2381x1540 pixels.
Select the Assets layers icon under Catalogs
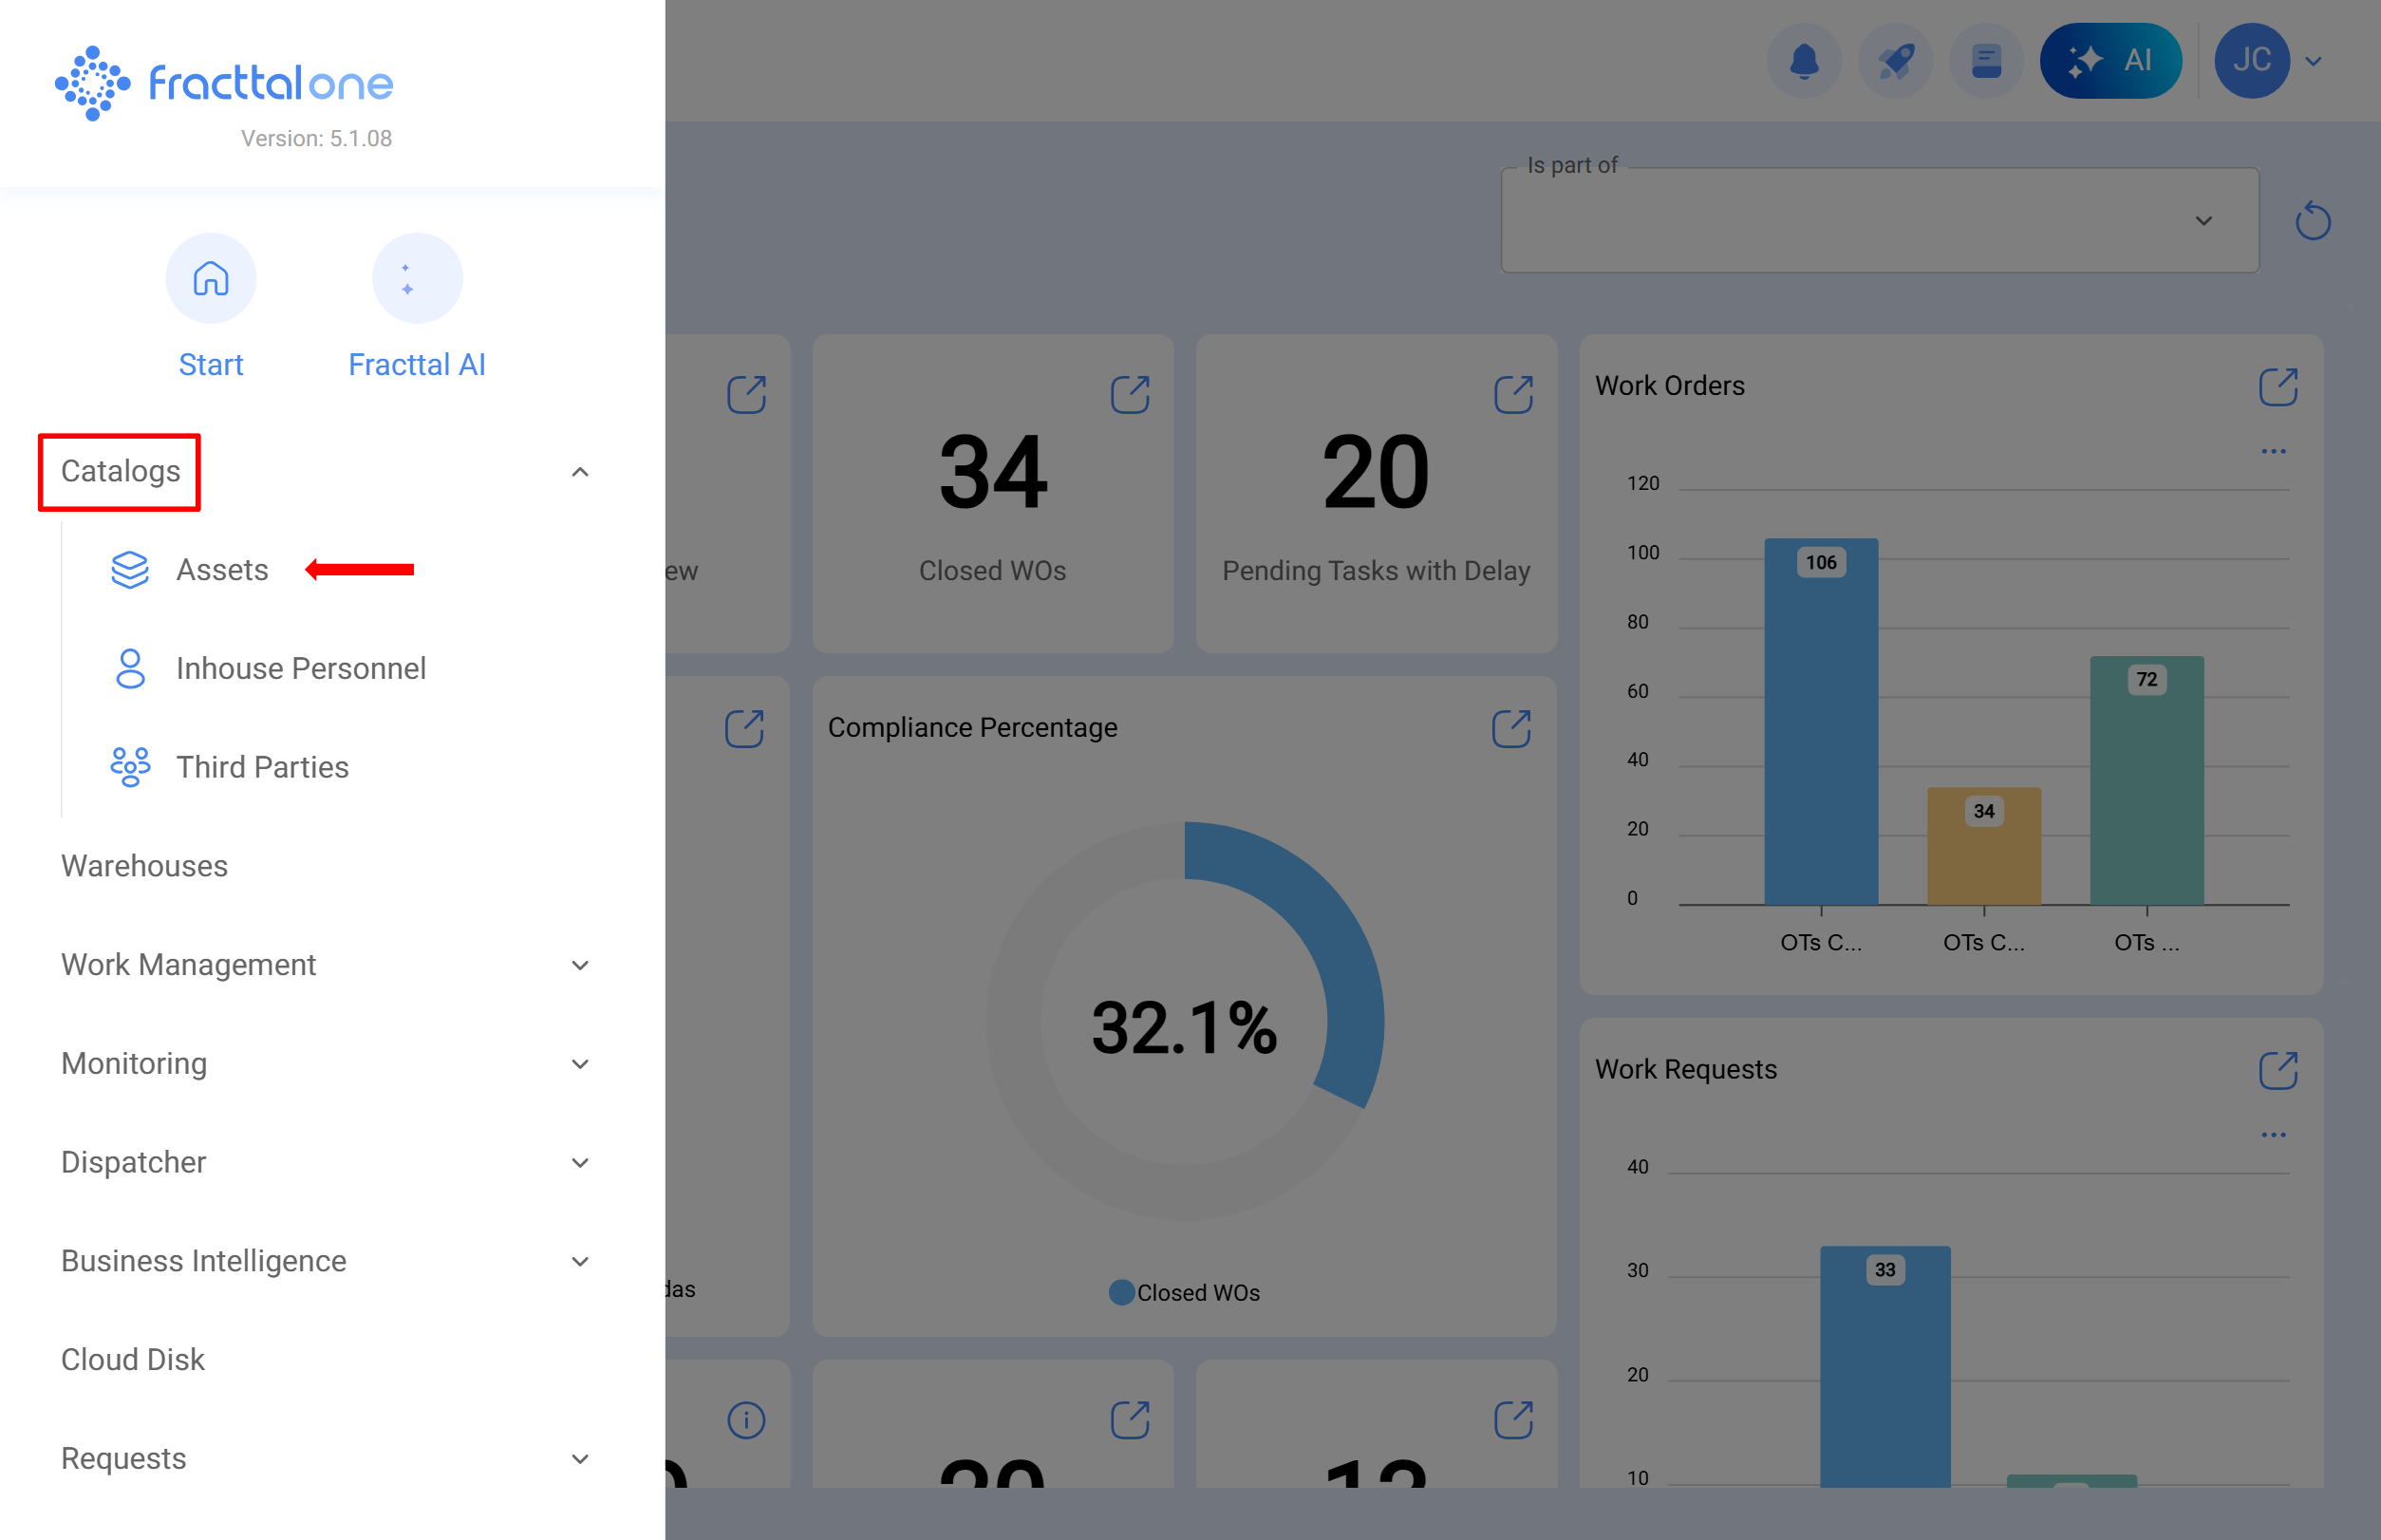130,569
